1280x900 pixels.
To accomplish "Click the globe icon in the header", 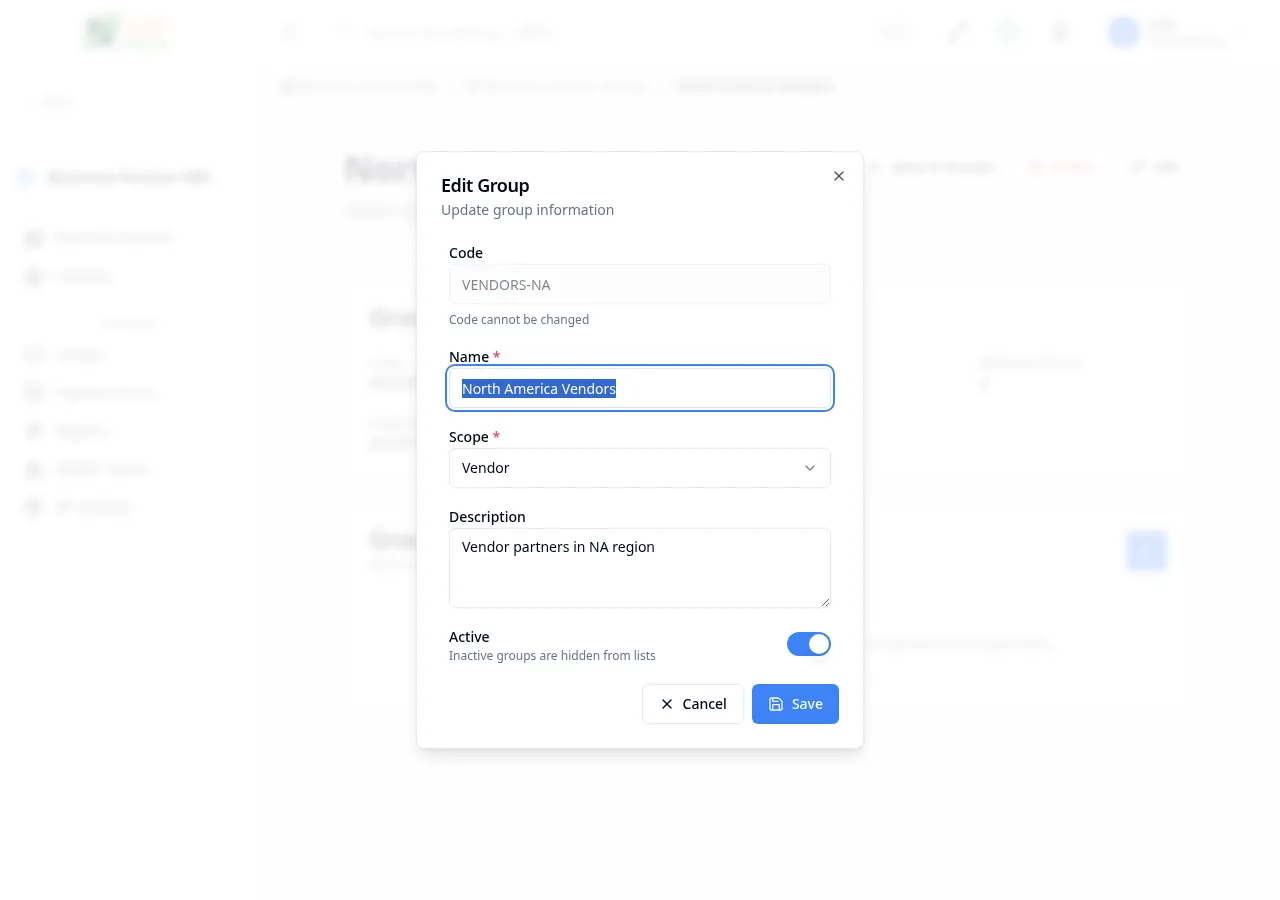I will tap(1007, 32).
